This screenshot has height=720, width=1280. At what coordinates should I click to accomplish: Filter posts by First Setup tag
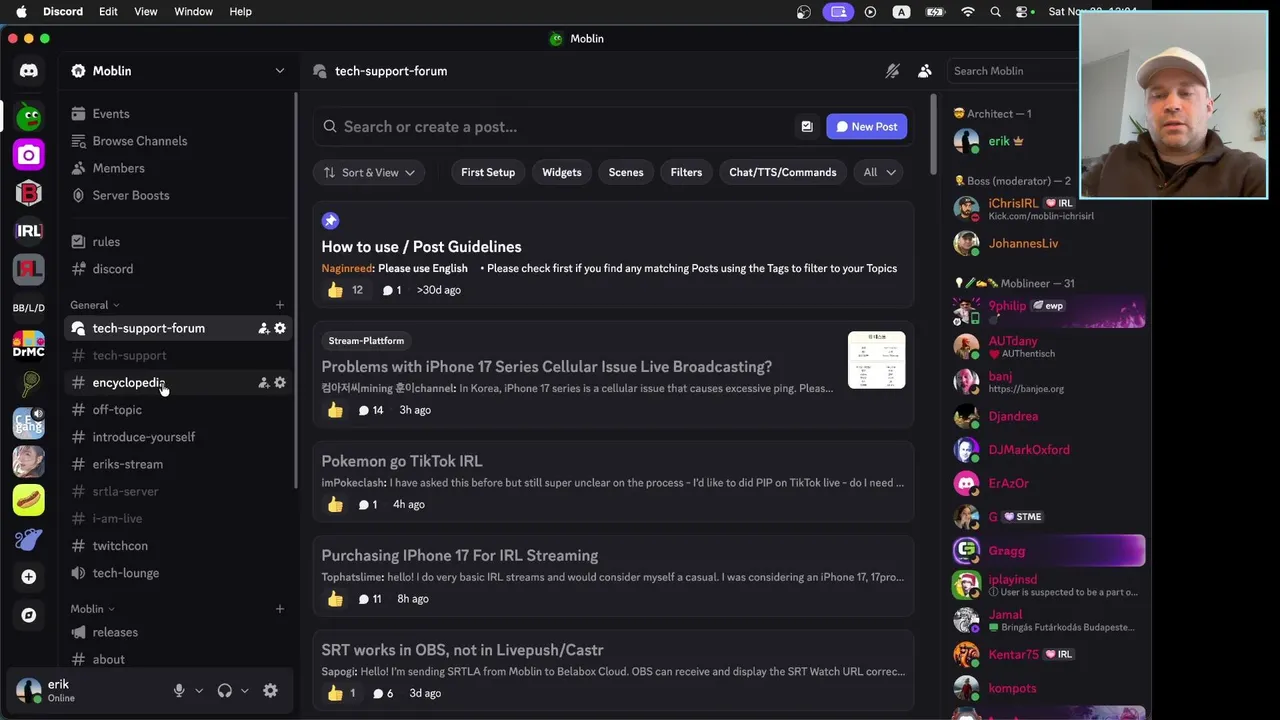[488, 172]
